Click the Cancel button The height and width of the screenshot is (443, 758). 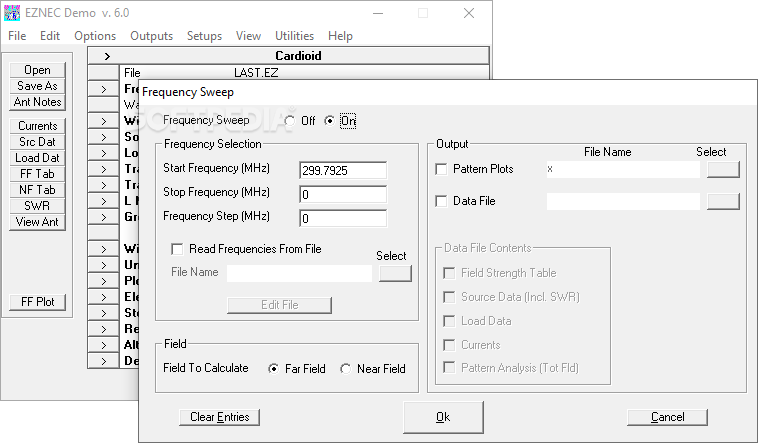point(667,417)
